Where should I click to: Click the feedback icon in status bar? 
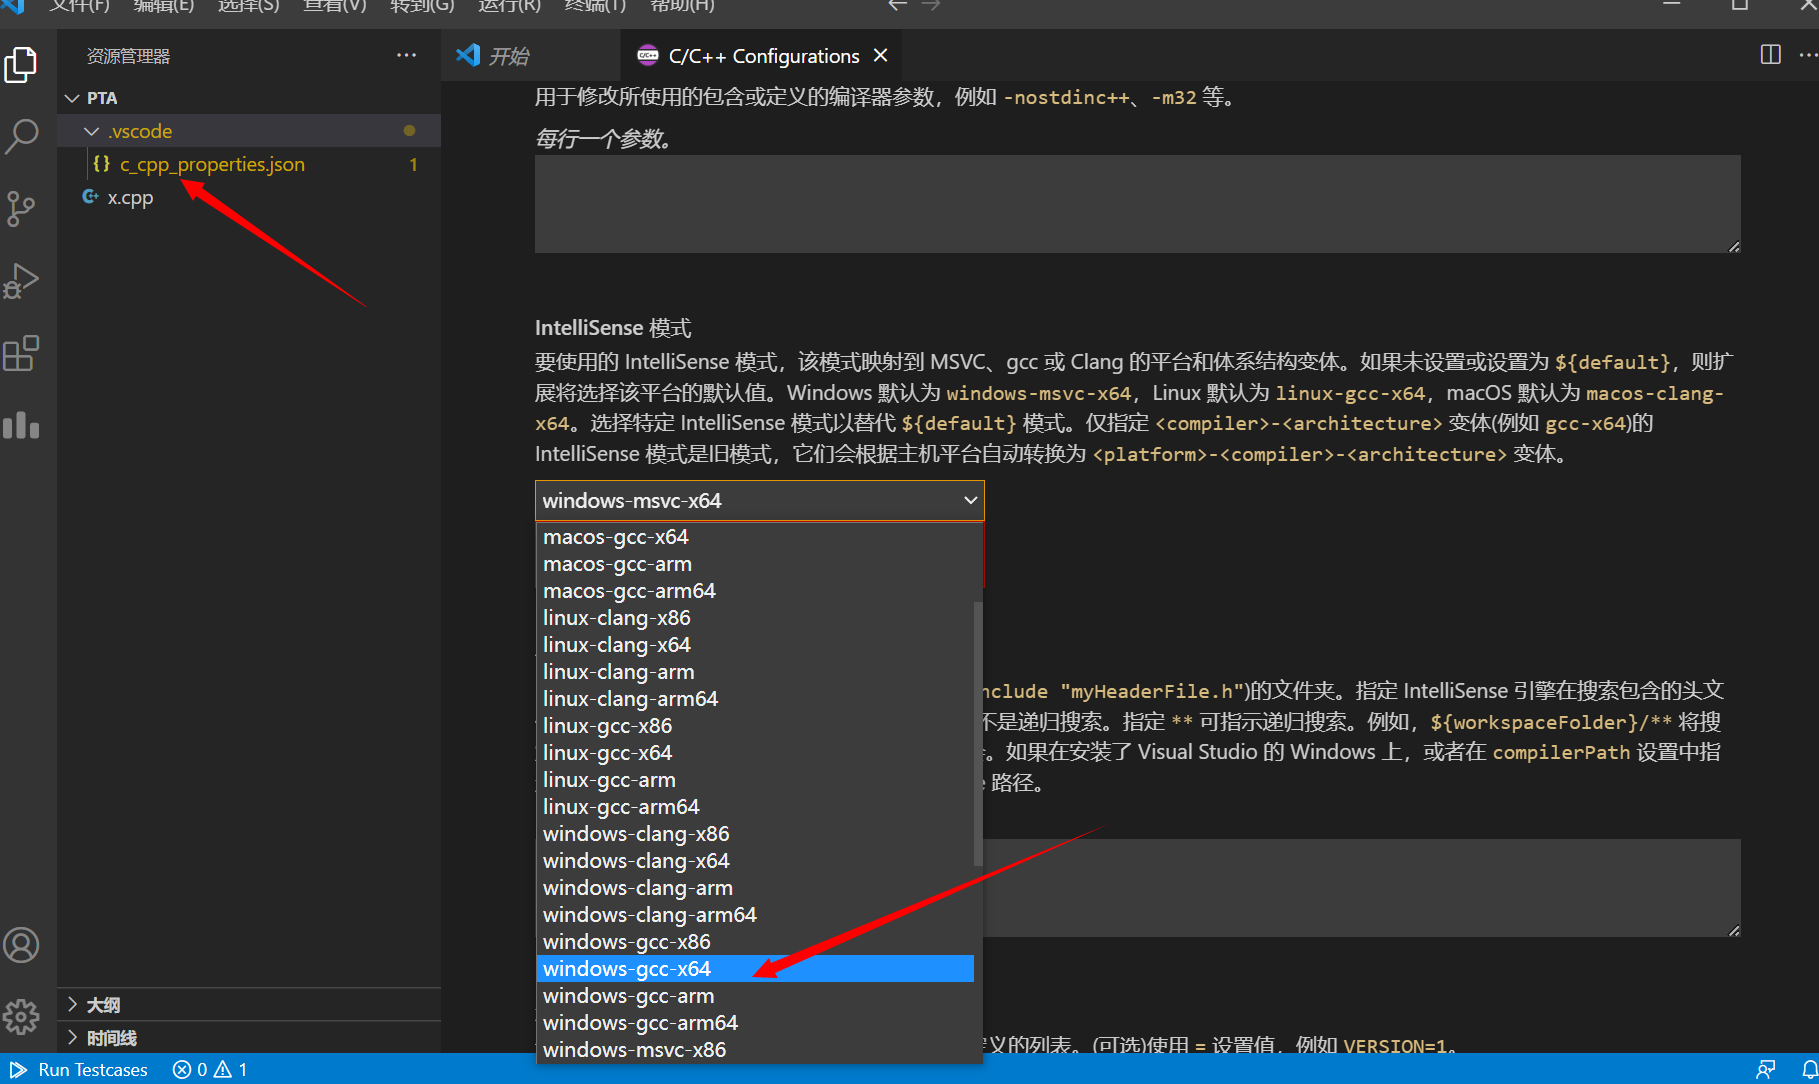point(1766,1069)
